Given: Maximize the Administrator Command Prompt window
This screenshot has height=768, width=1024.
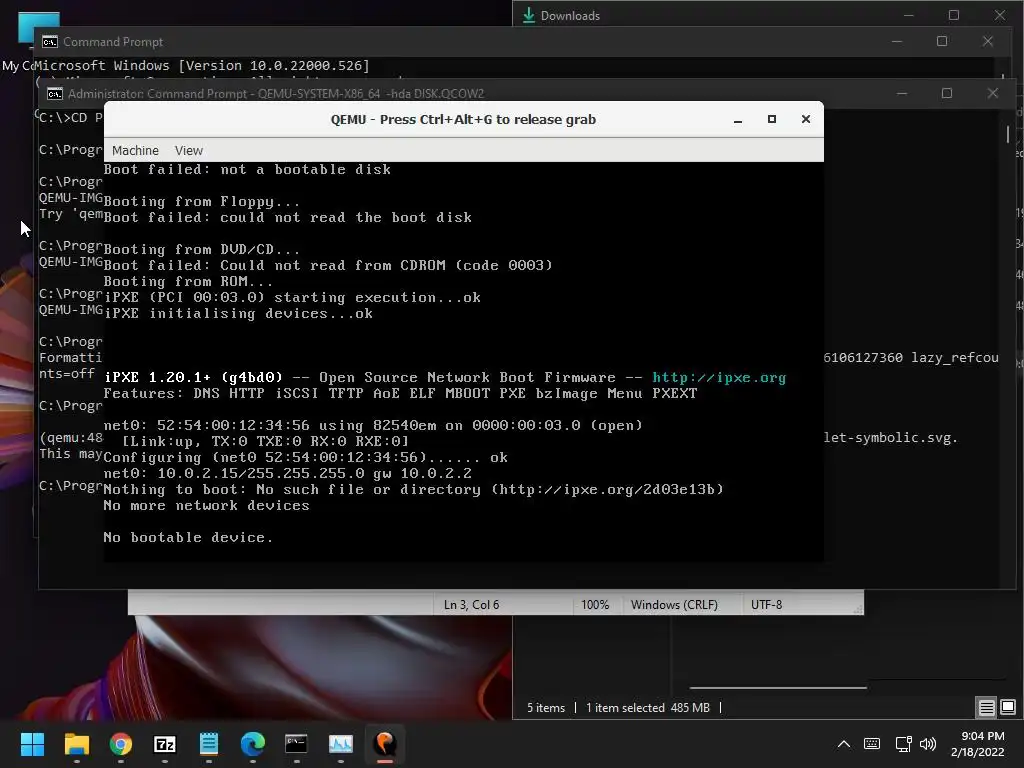Looking at the screenshot, I should [x=947, y=93].
